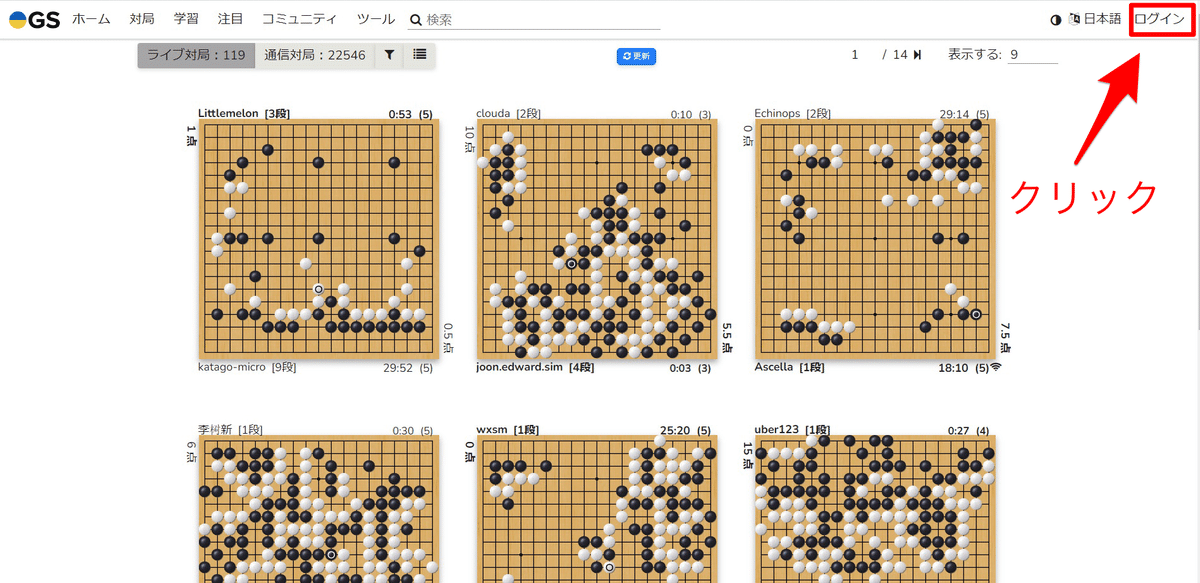Switch to ライブ対局 tab
Screen dimensions: 1200x583
click(196, 55)
